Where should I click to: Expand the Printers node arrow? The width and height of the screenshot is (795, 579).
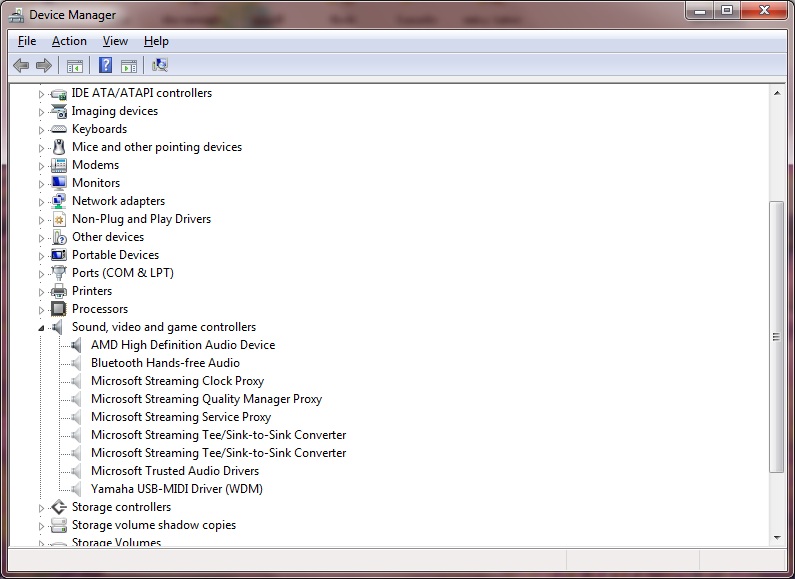pyautogui.click(x=42, y=292)
